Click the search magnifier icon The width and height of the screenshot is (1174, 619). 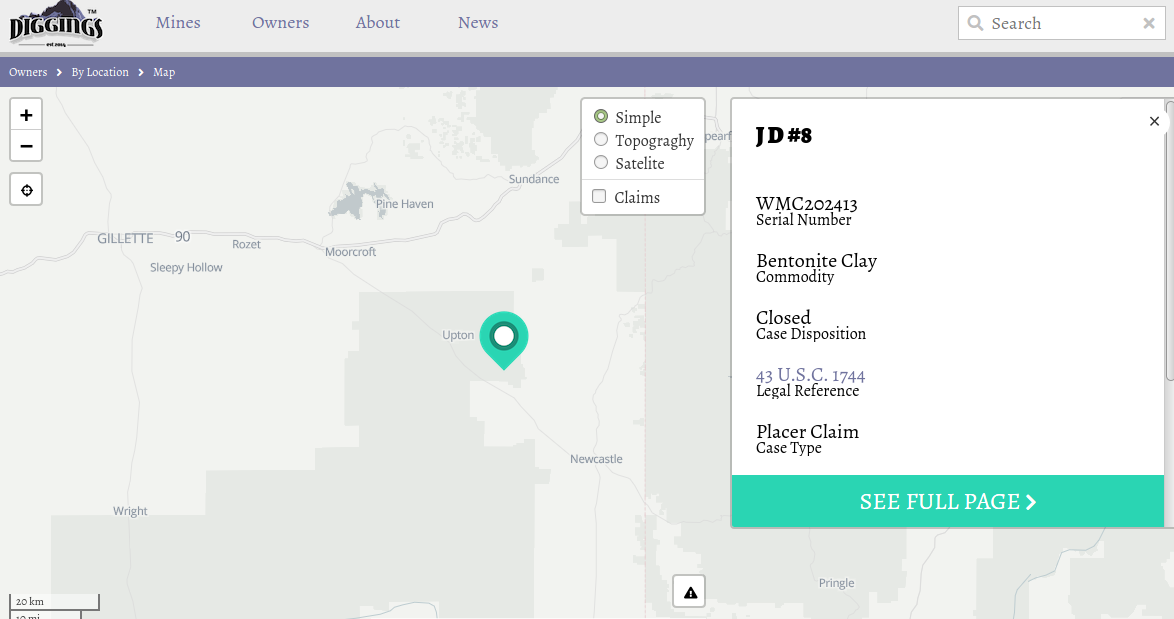tap(975, 23)
